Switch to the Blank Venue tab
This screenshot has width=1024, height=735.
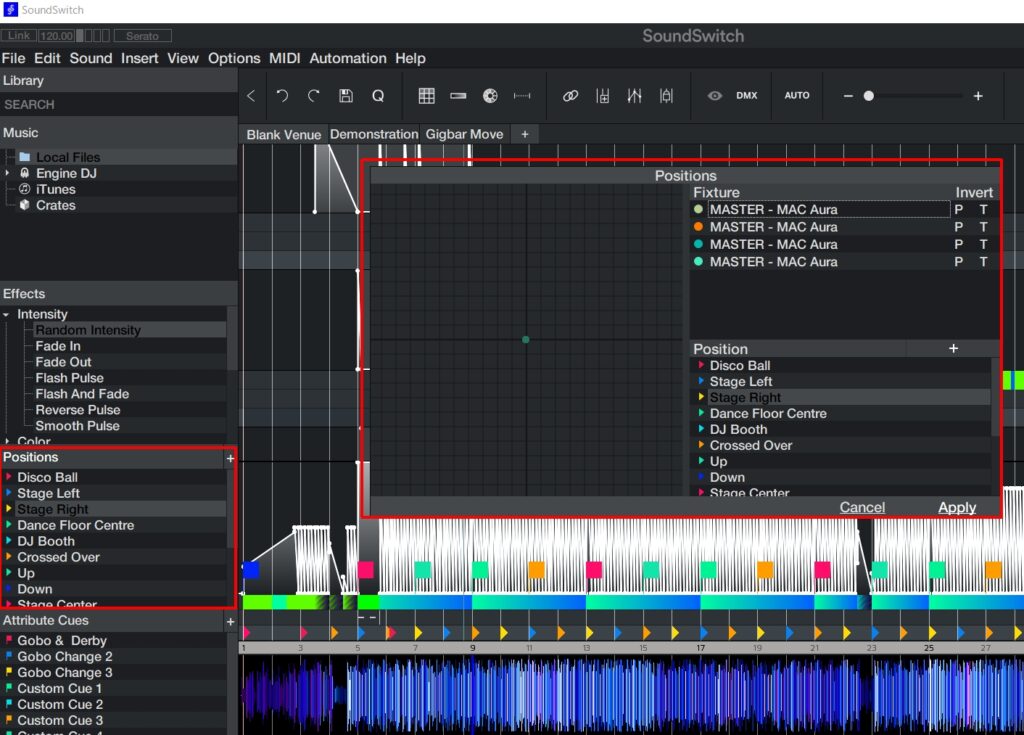point(283,135)
